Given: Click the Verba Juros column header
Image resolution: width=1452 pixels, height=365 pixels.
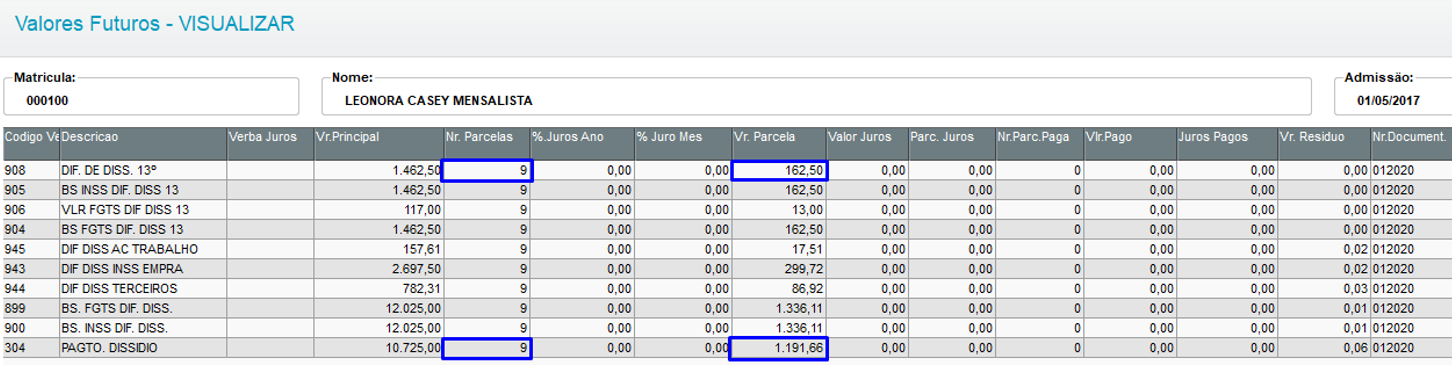Looking at the screenshot, I should click(270, 143).
